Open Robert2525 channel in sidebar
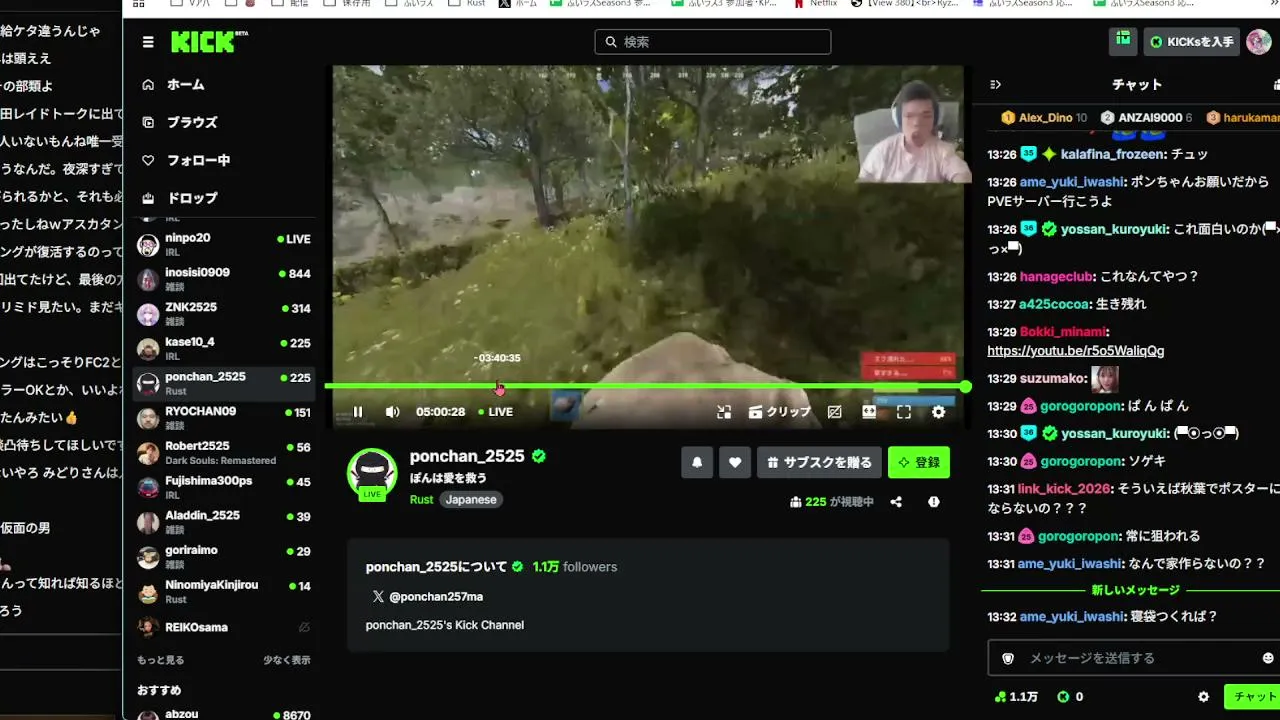This screenshot has height=720, width=1280. coord(224,452)
